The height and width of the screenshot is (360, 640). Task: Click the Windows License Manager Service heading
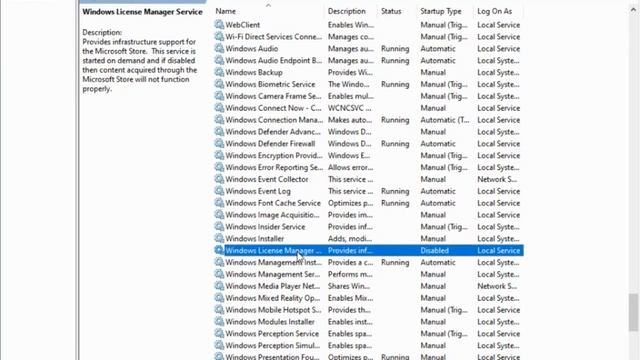[x=142, y=12]
